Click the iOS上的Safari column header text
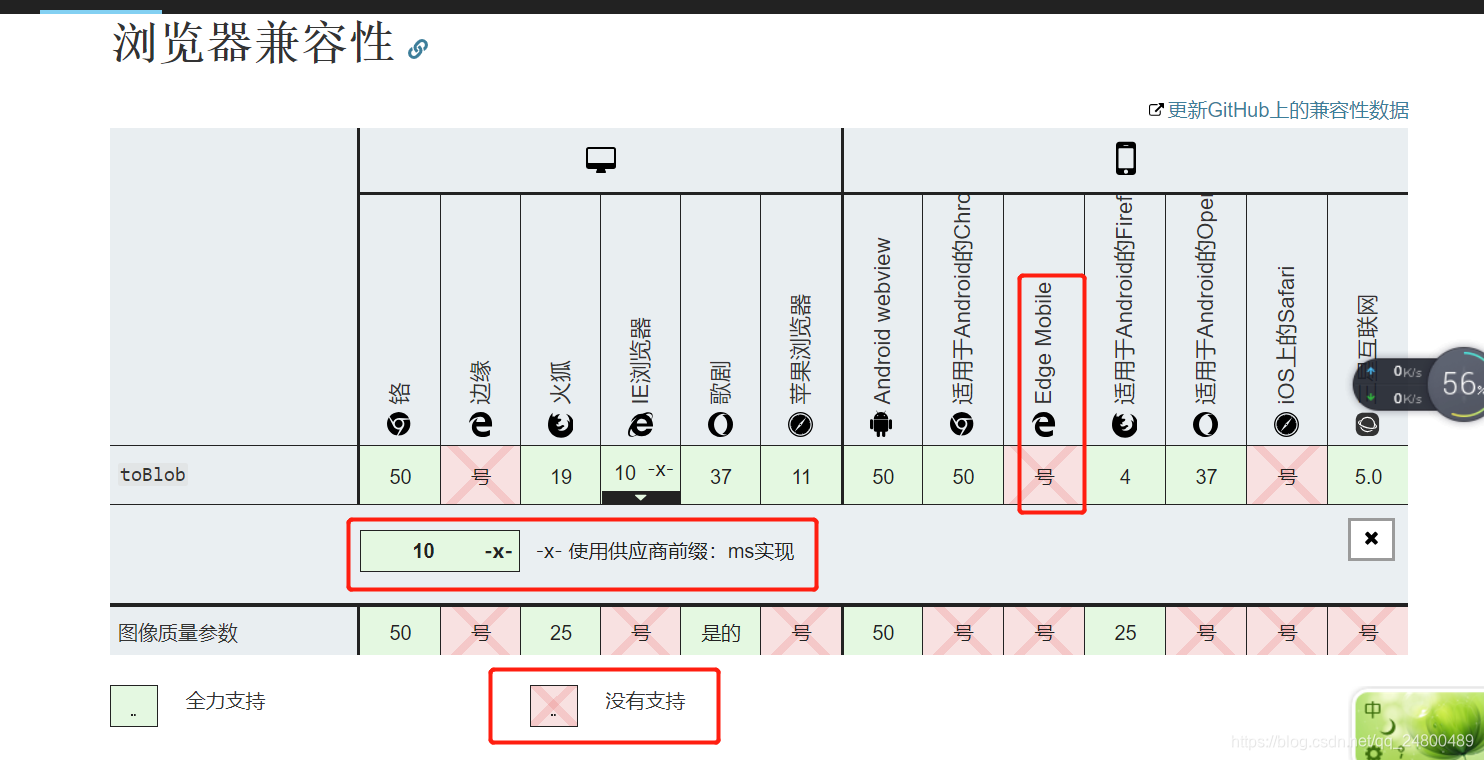This screenshot has height=760, width=1484. (x=1287, y=335)
